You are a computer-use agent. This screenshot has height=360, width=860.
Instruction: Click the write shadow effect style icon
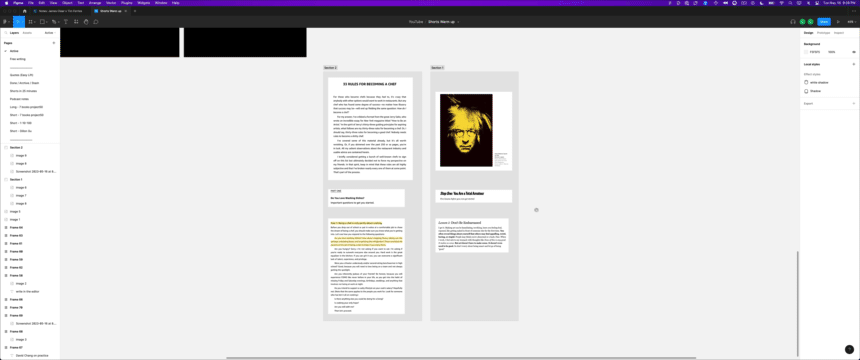806,82
